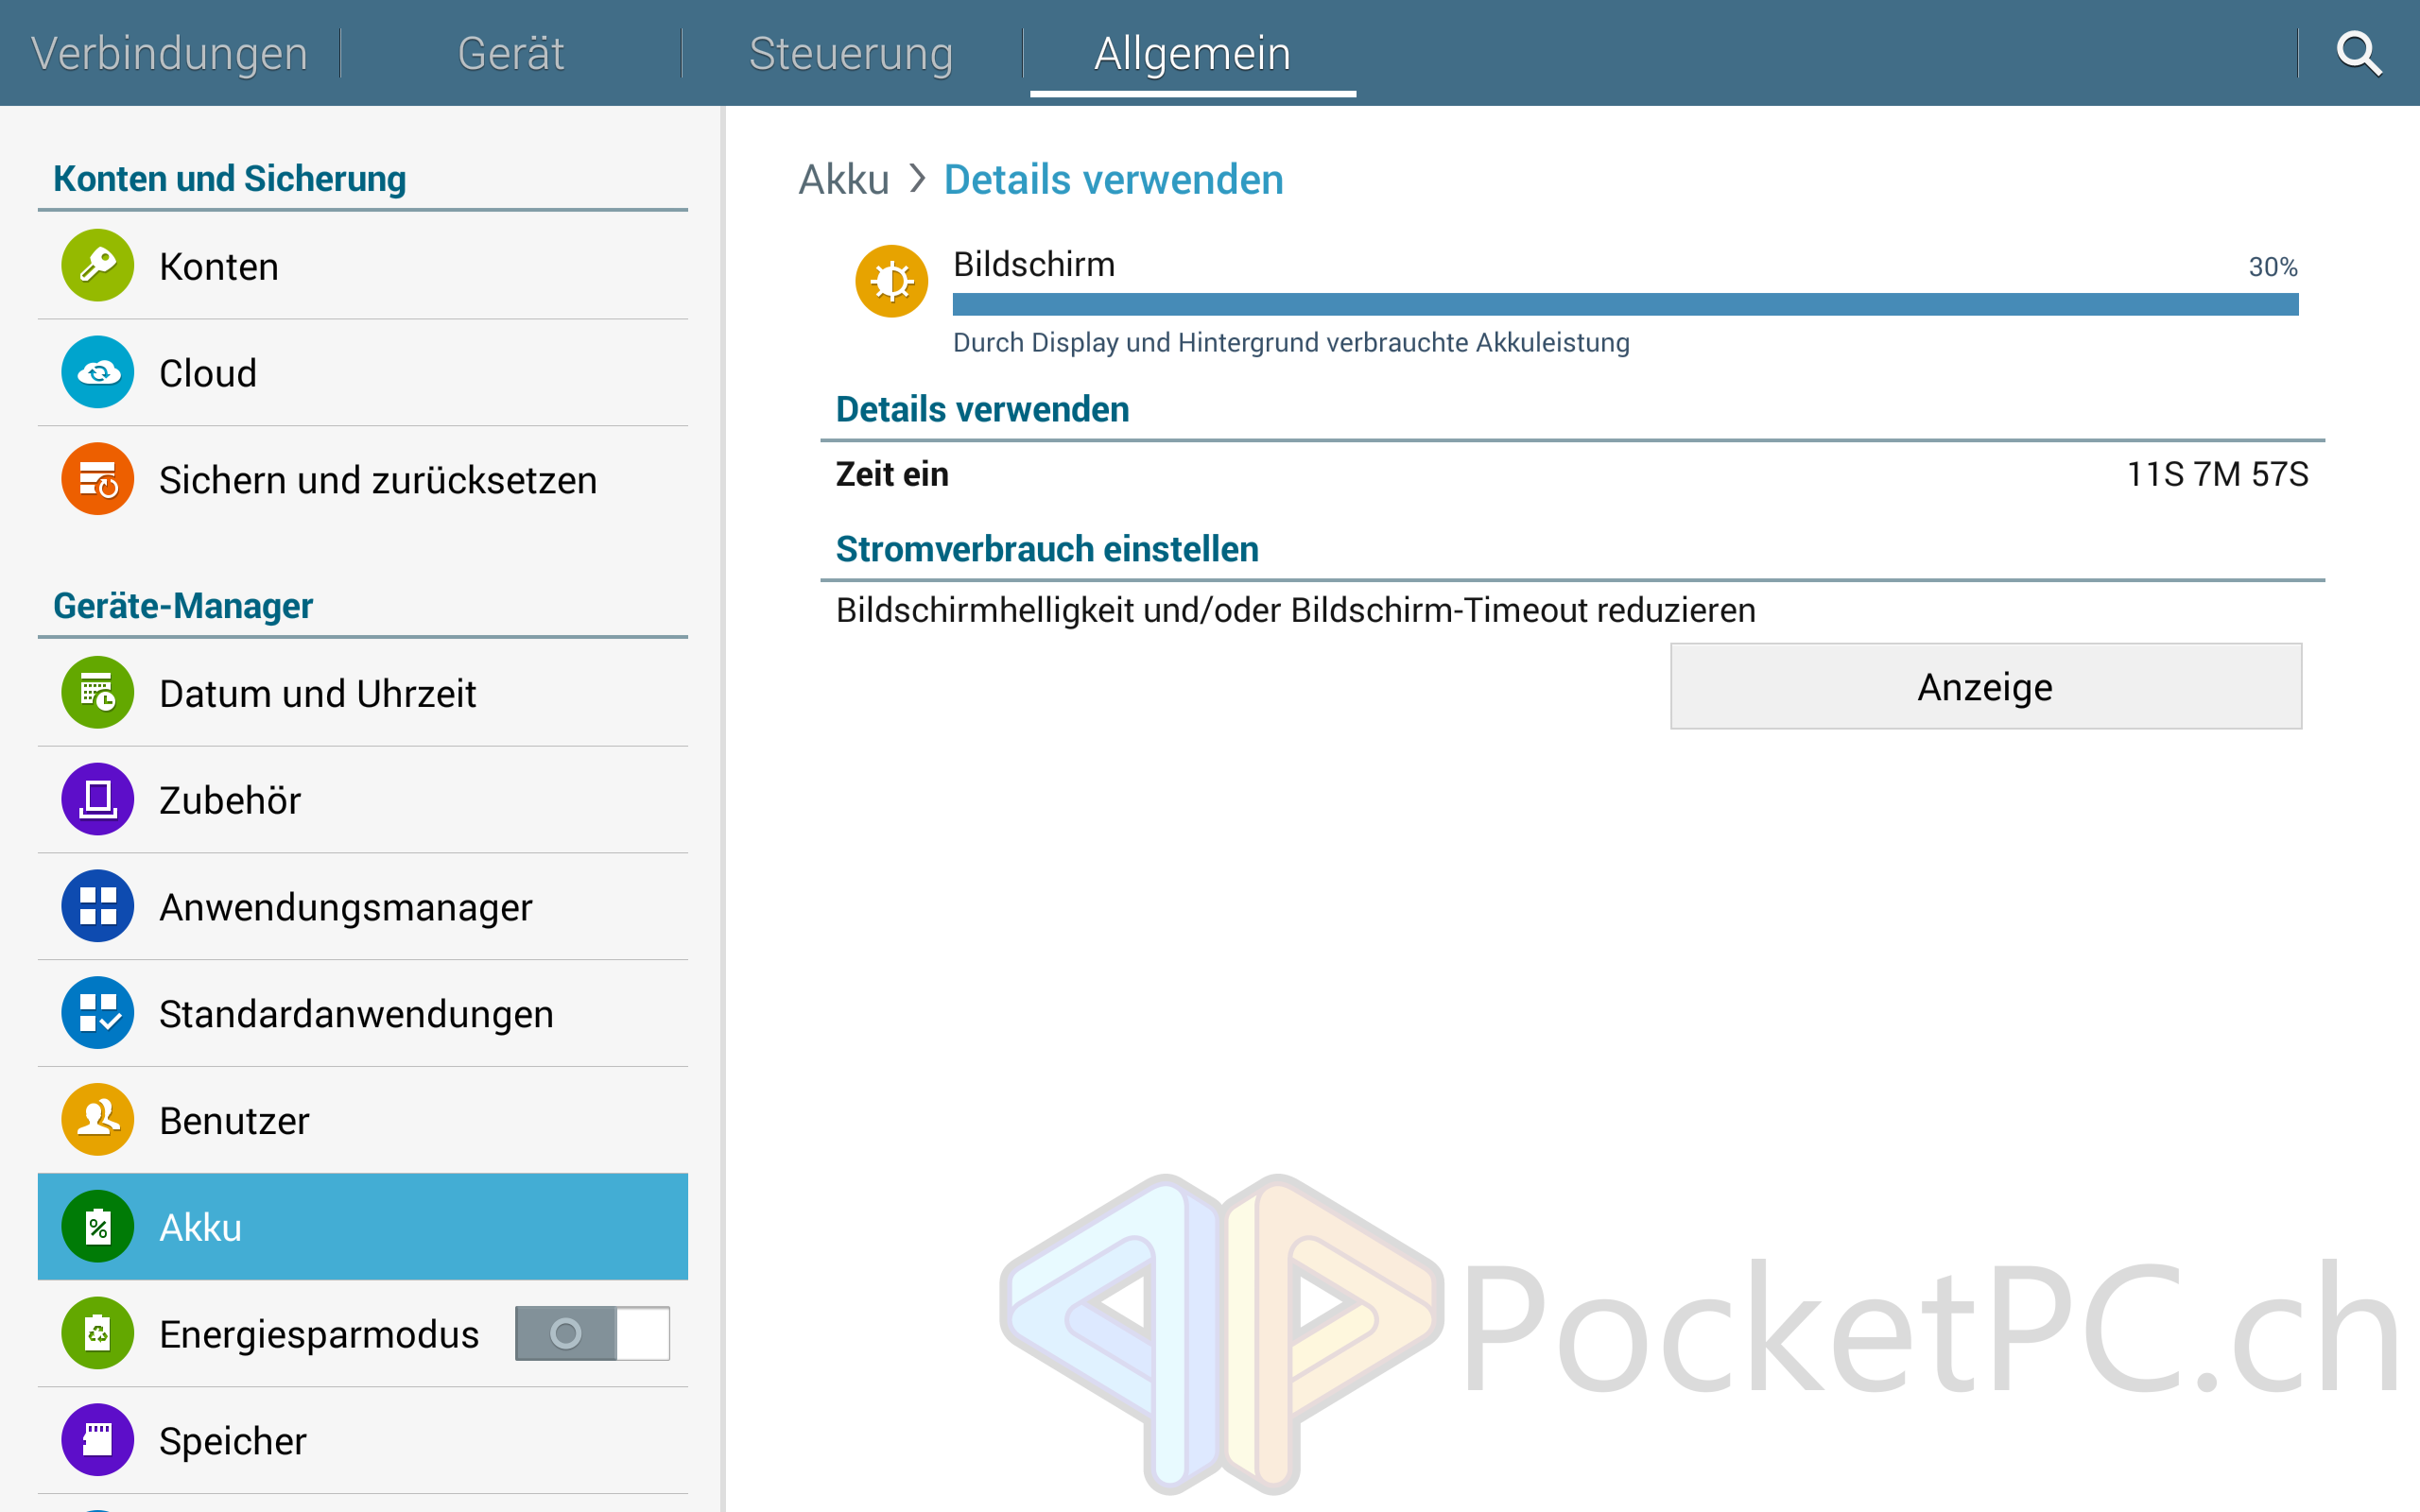This screenshot has height=1512, width=2420.
Task: Click the Stromverbrauch einstellen header
Action: pyautogui.click(x=1047, y=549)
